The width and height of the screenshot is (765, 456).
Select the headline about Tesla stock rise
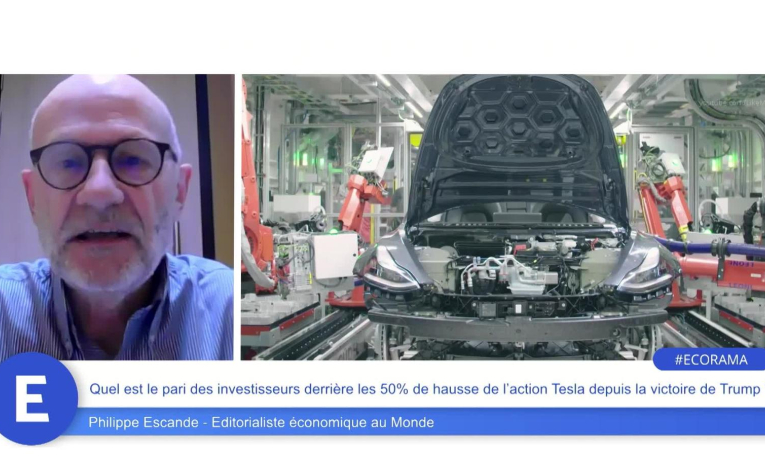[425, 389]
